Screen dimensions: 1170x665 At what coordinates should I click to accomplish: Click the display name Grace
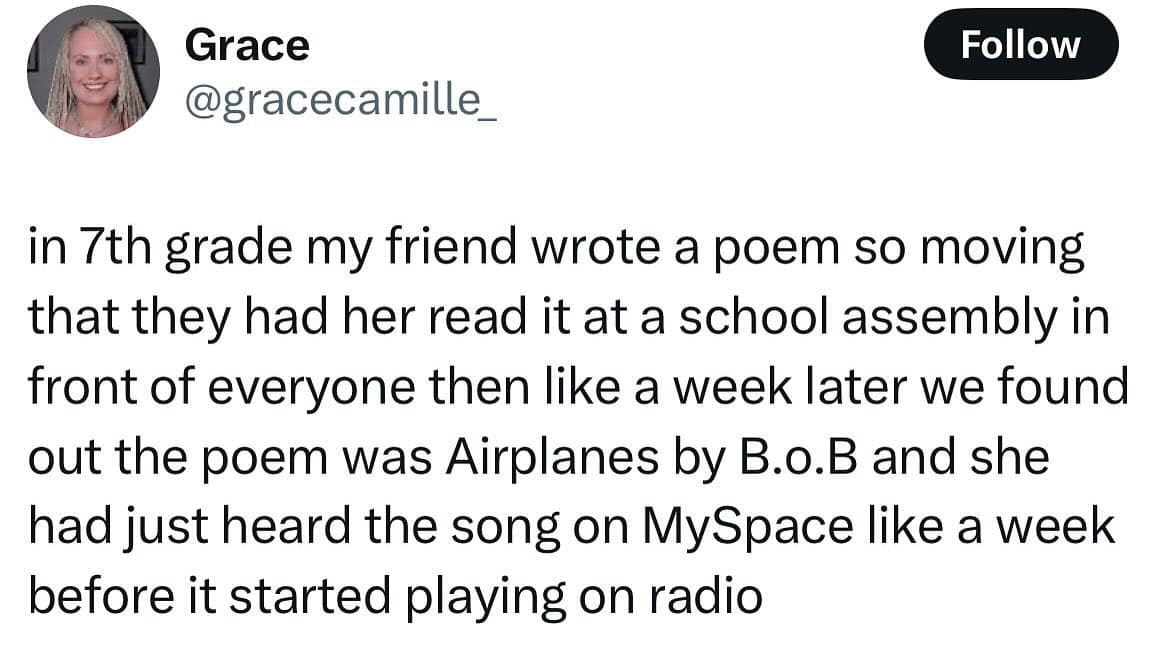[248, 45]
